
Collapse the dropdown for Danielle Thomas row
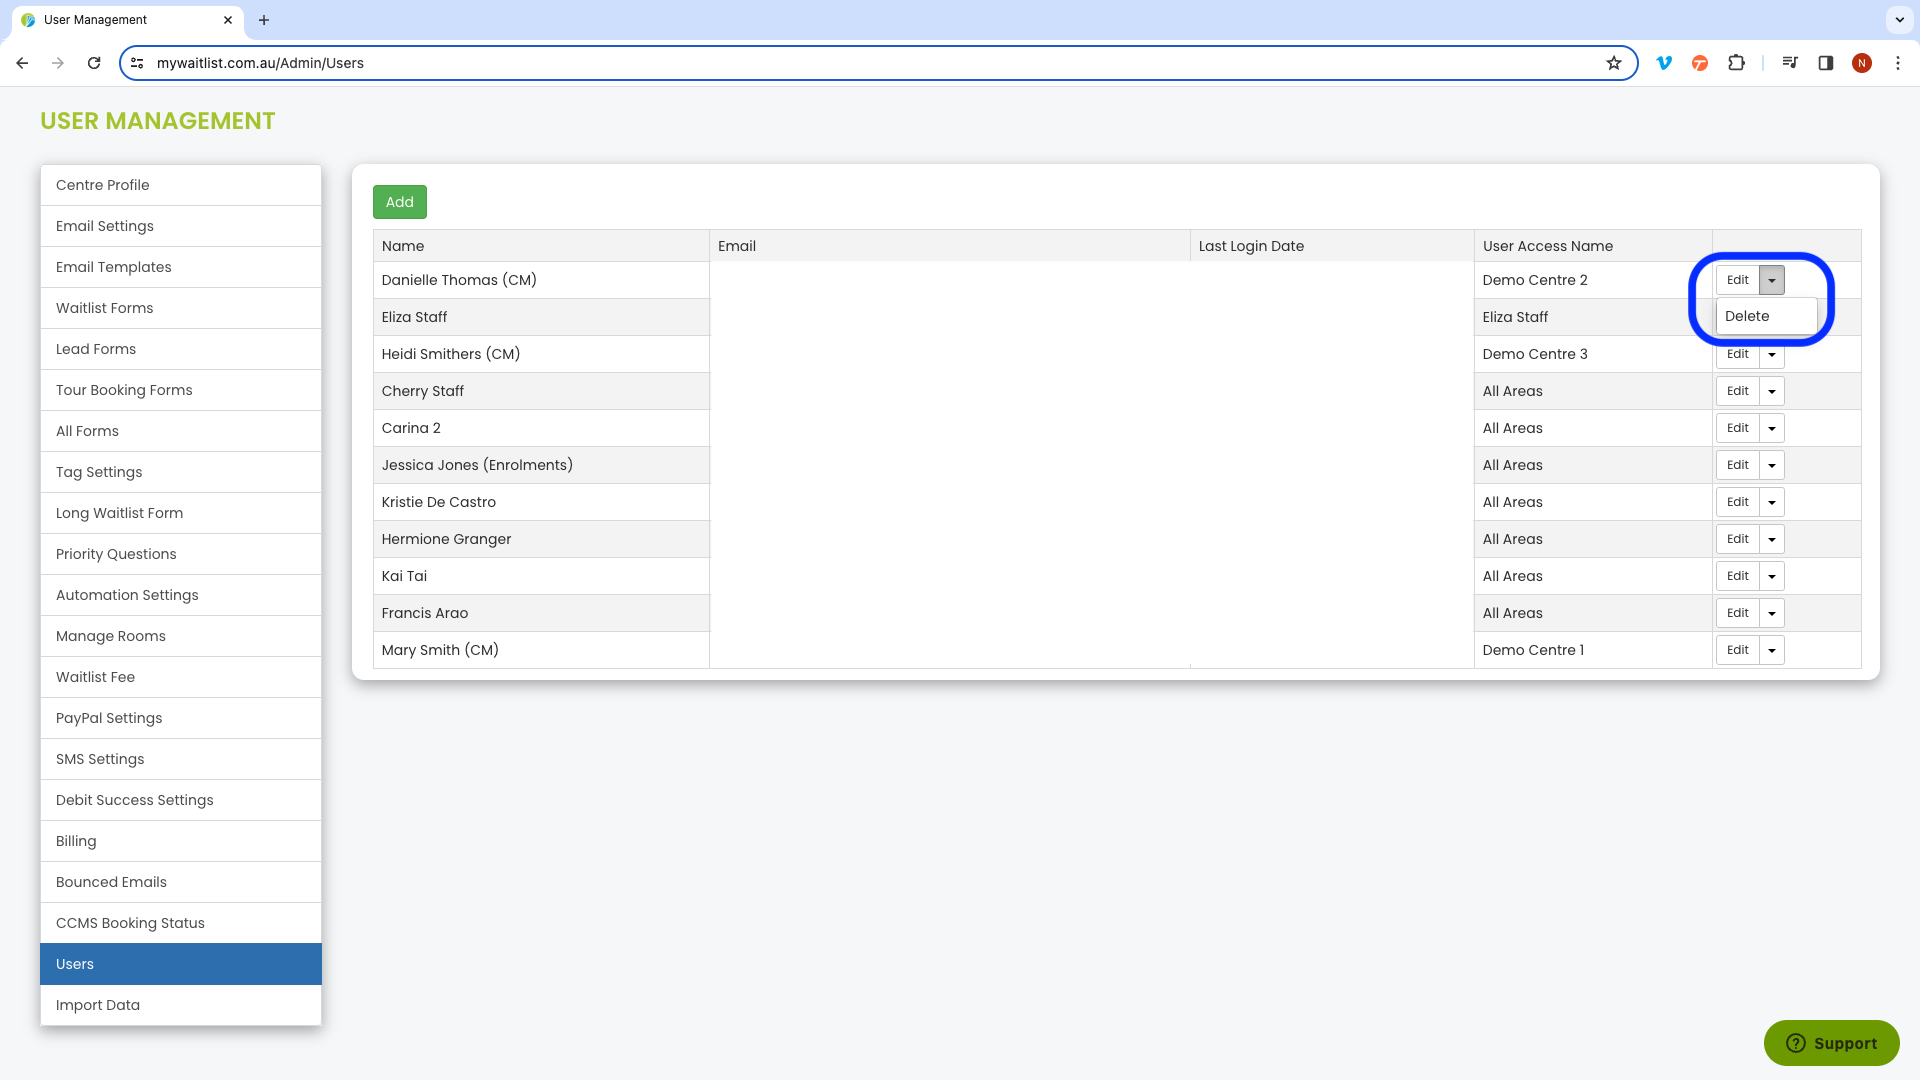tap(1772, 280)
